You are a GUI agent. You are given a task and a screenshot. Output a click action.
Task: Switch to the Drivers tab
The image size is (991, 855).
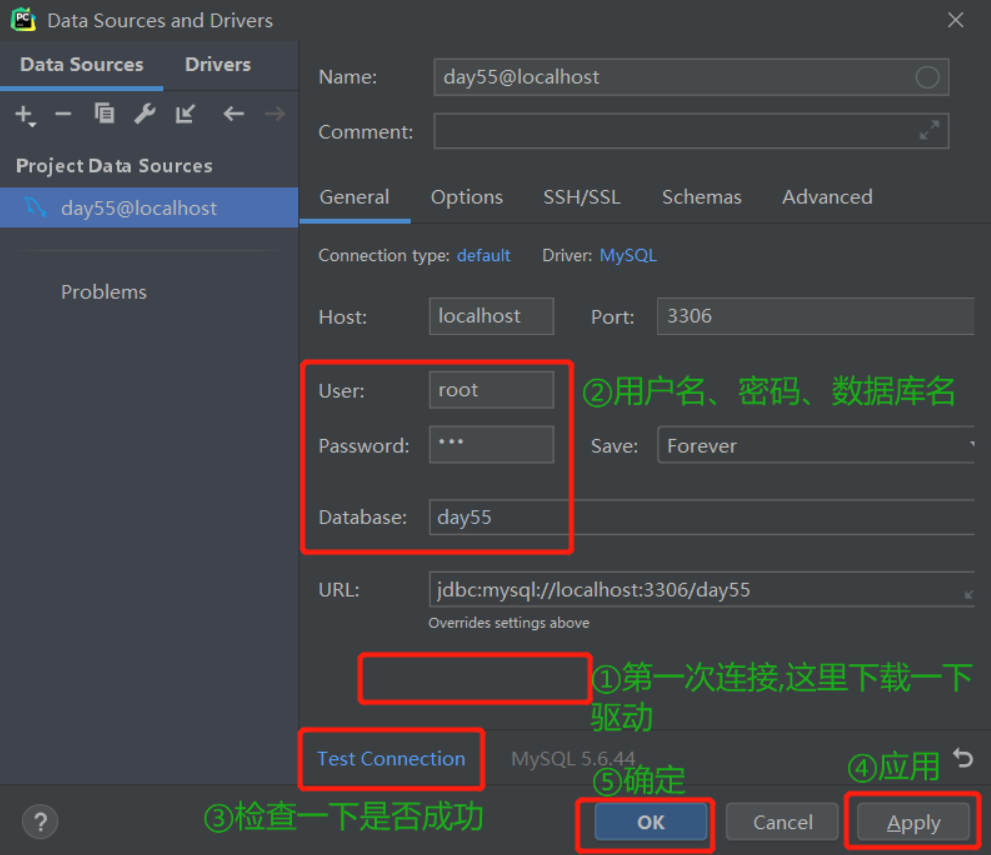(218, 64)
